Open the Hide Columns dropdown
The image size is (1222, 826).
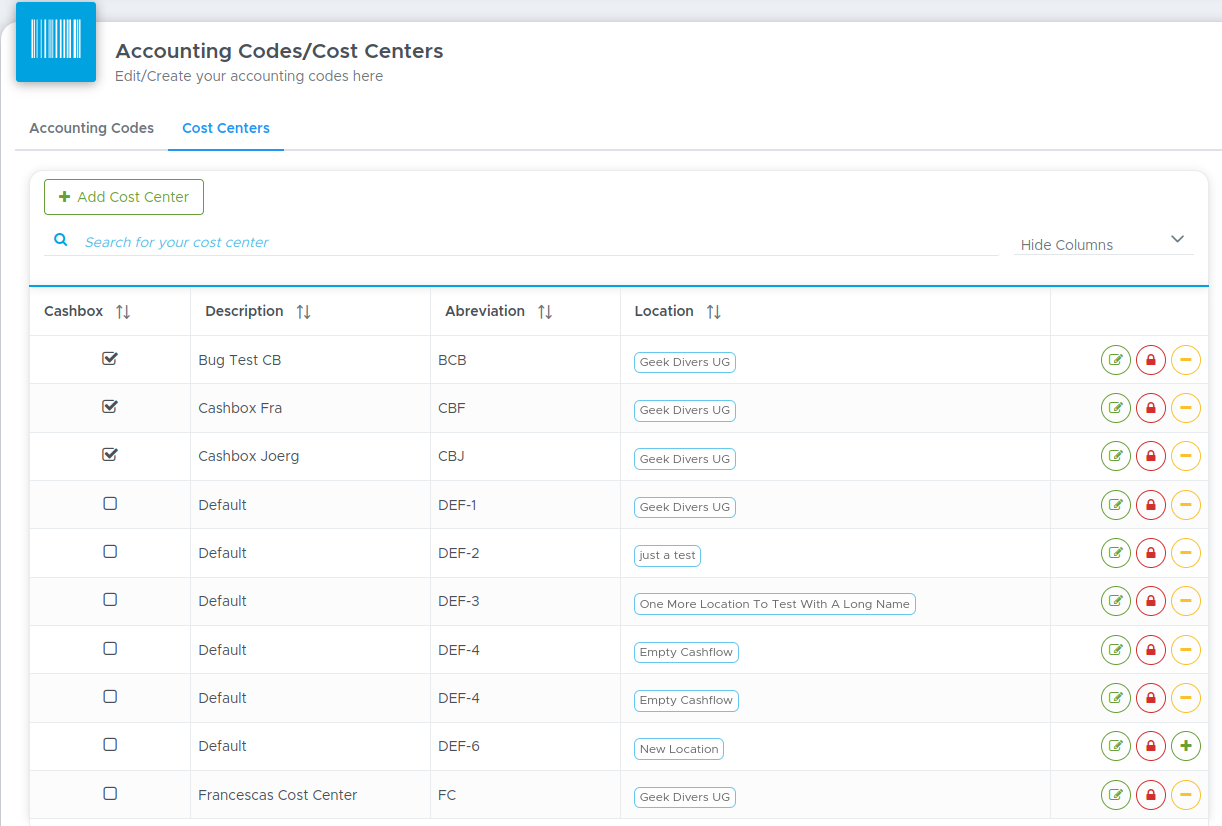1103,243
